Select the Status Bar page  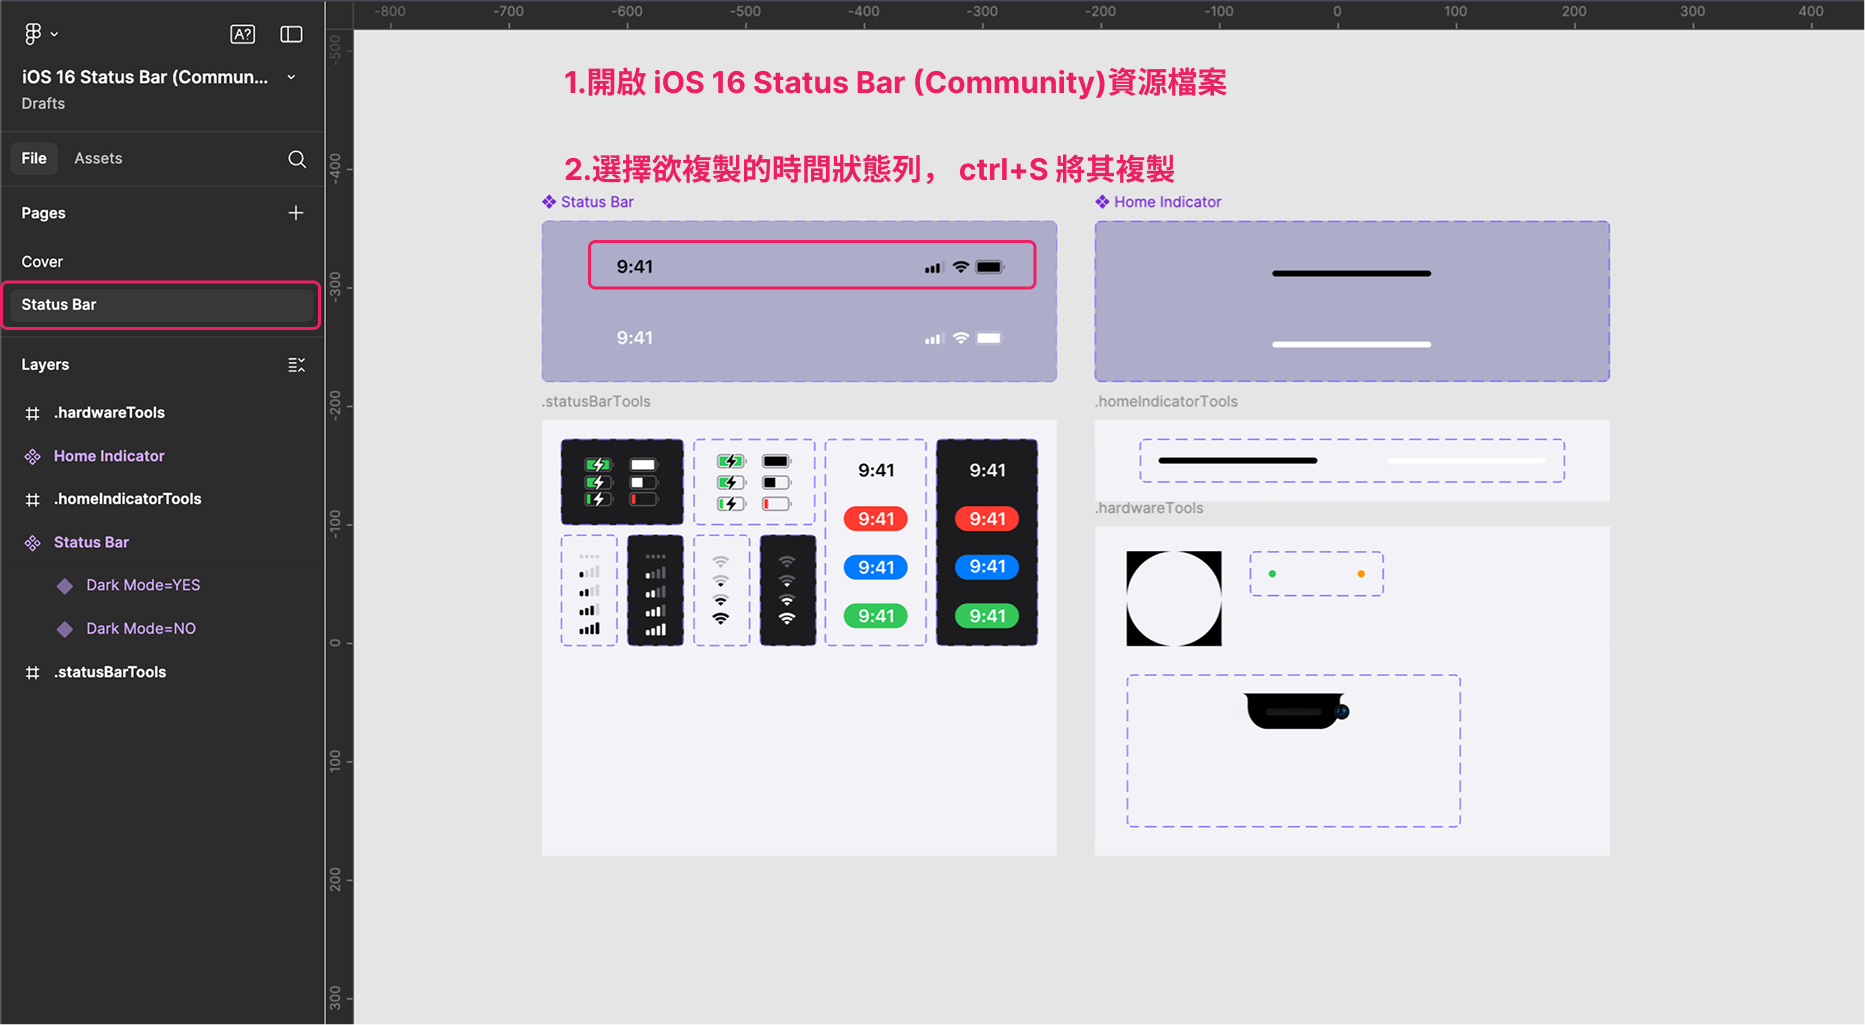coord(59,305)
